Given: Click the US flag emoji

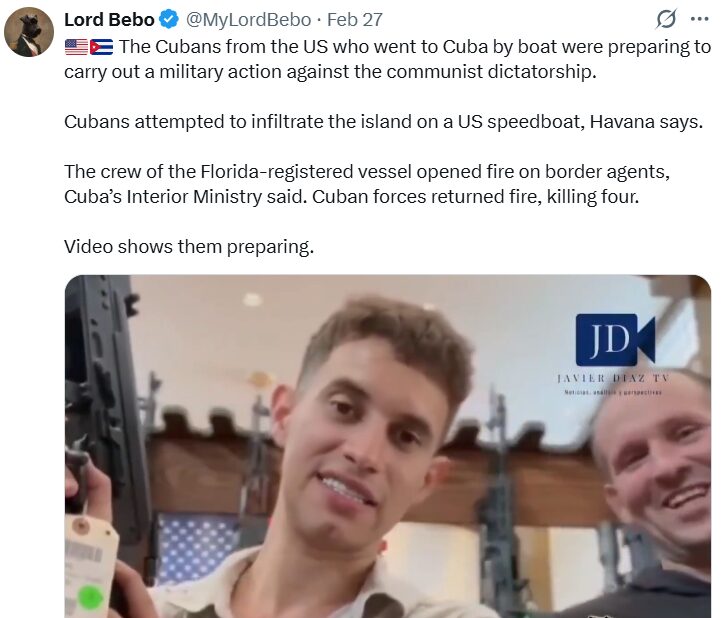Looking at the screenshot, I should tap(76, 47).
